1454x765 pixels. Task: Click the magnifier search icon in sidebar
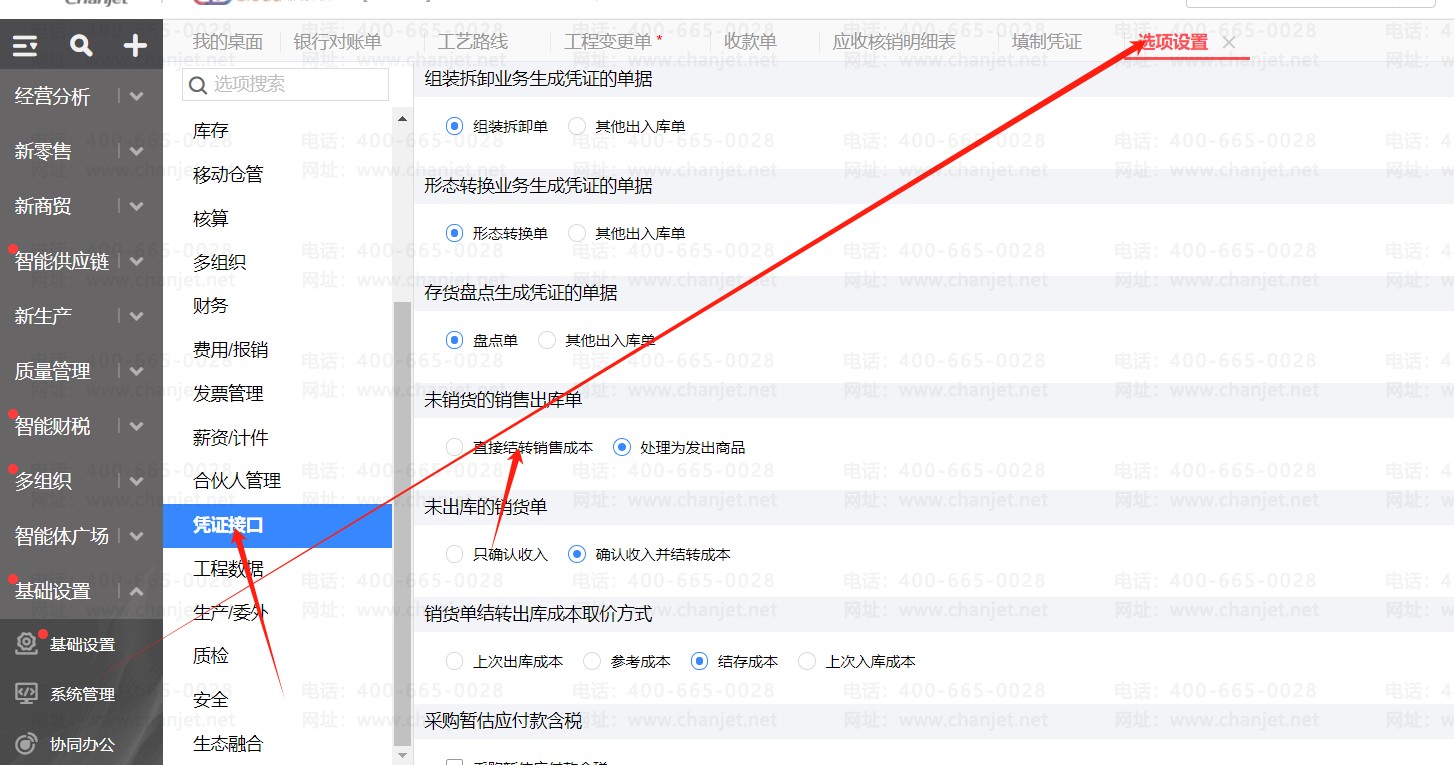(x=81, y=45)
